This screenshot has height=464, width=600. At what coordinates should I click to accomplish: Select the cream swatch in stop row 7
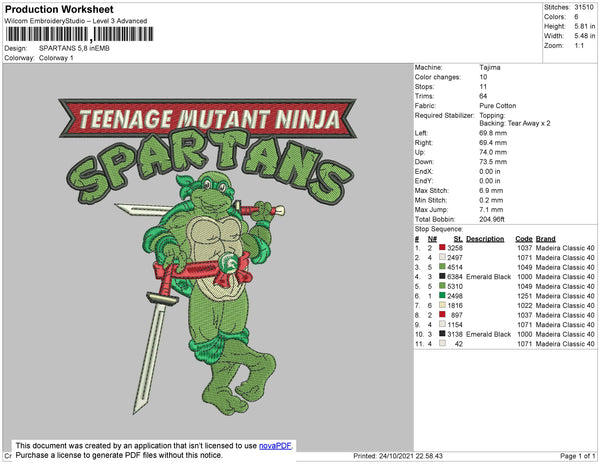click(x=442, y=305)
